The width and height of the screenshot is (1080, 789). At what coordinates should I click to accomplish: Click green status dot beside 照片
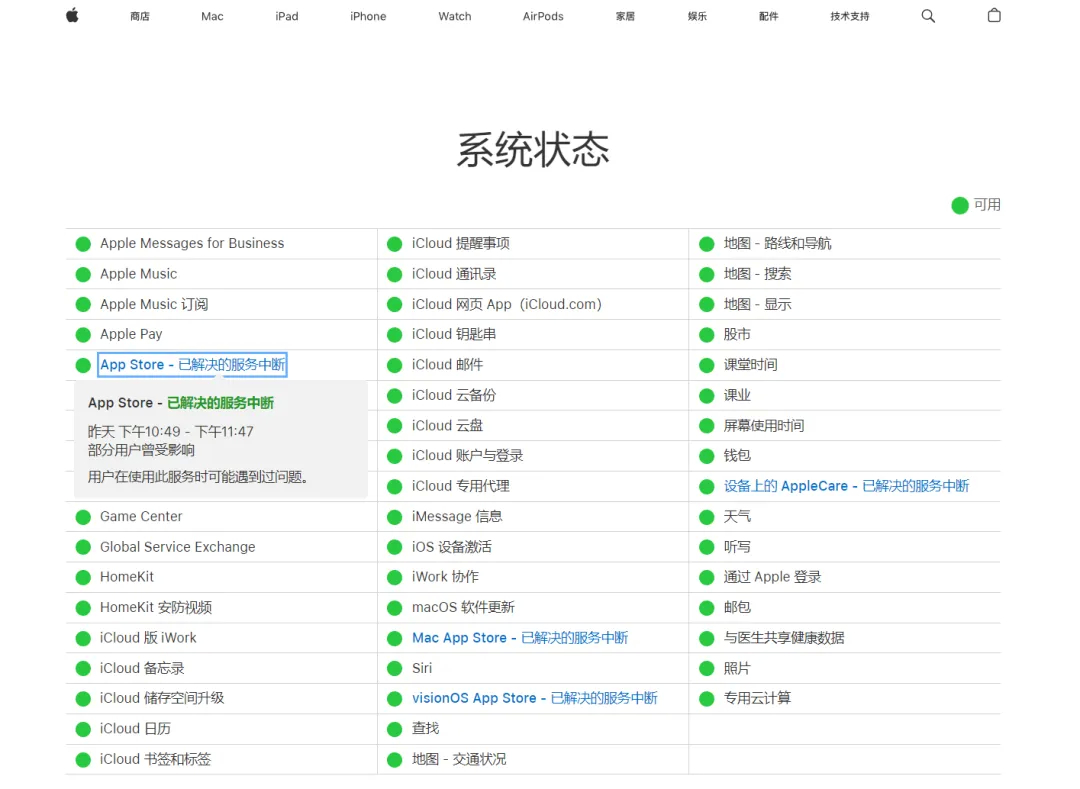pos(707,669)
